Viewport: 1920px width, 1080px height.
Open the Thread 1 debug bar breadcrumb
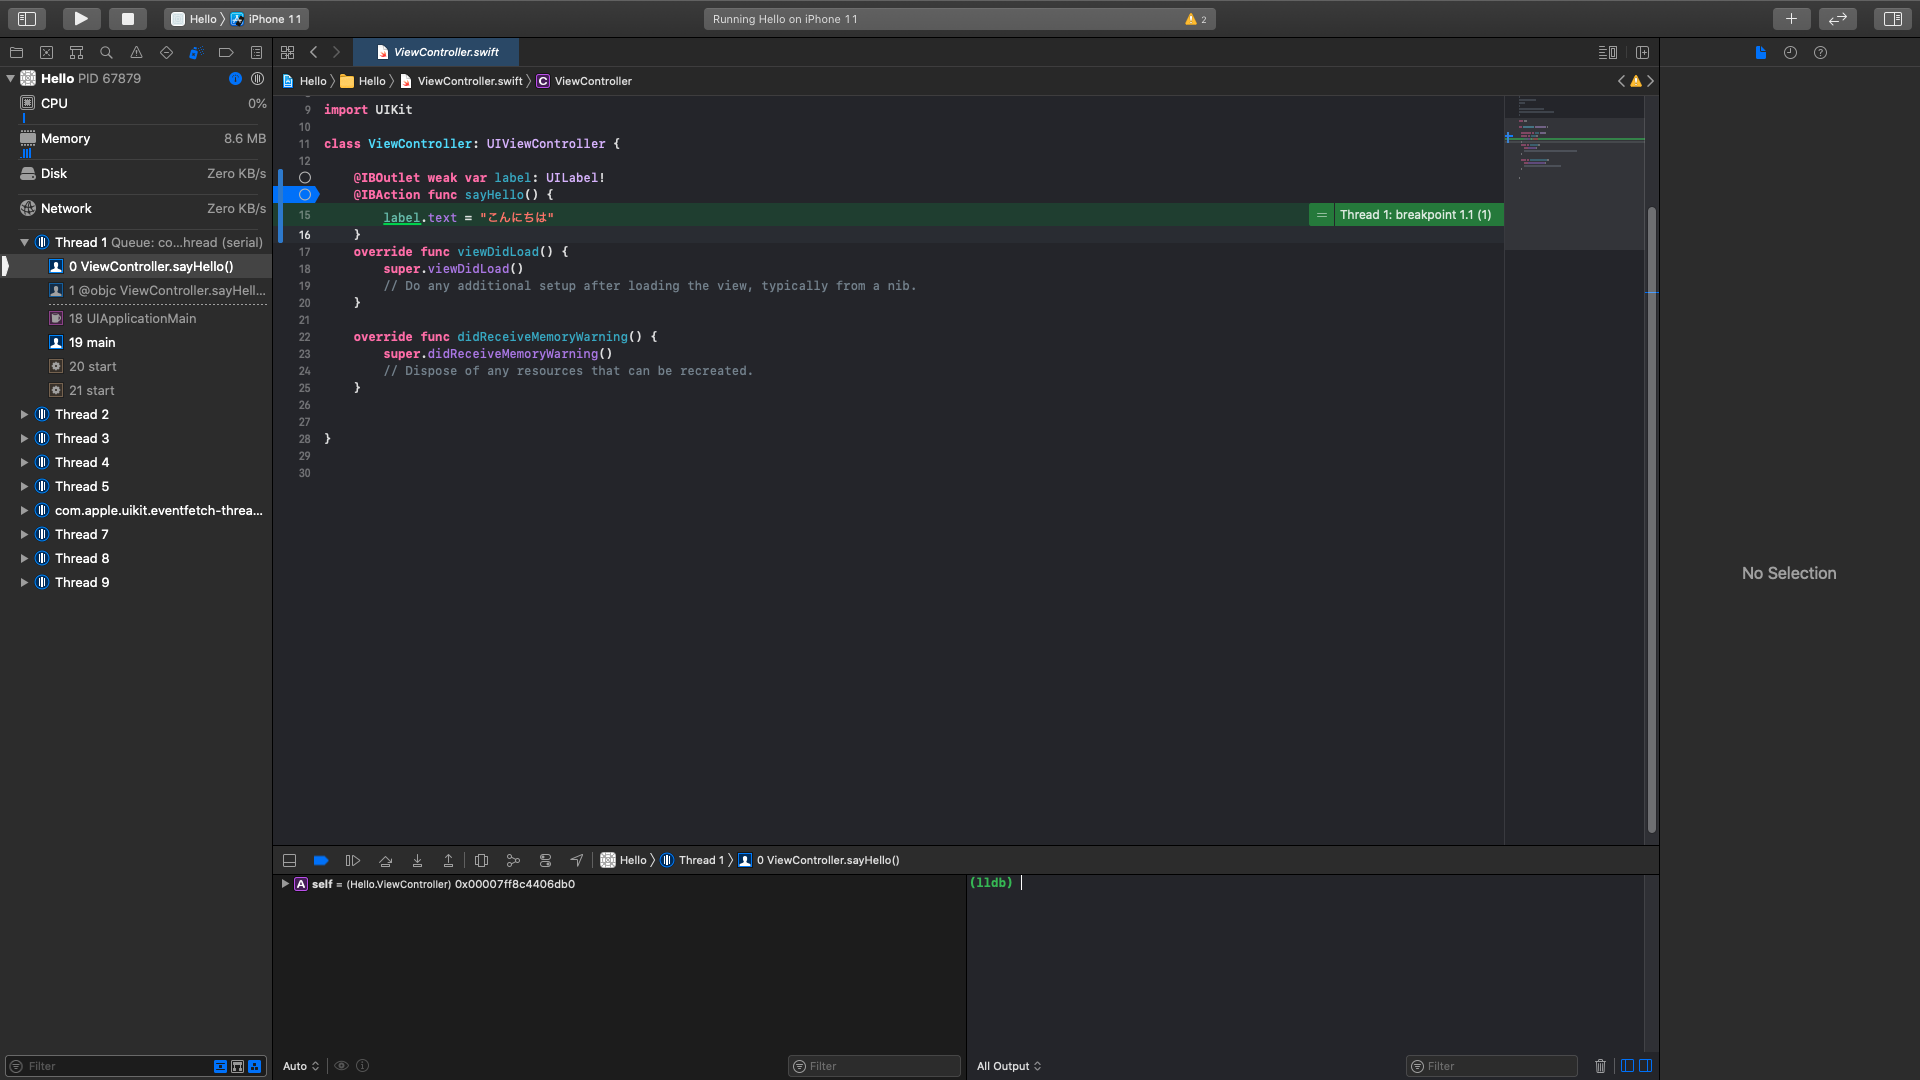pyautogui.click(x=692, y=860)
